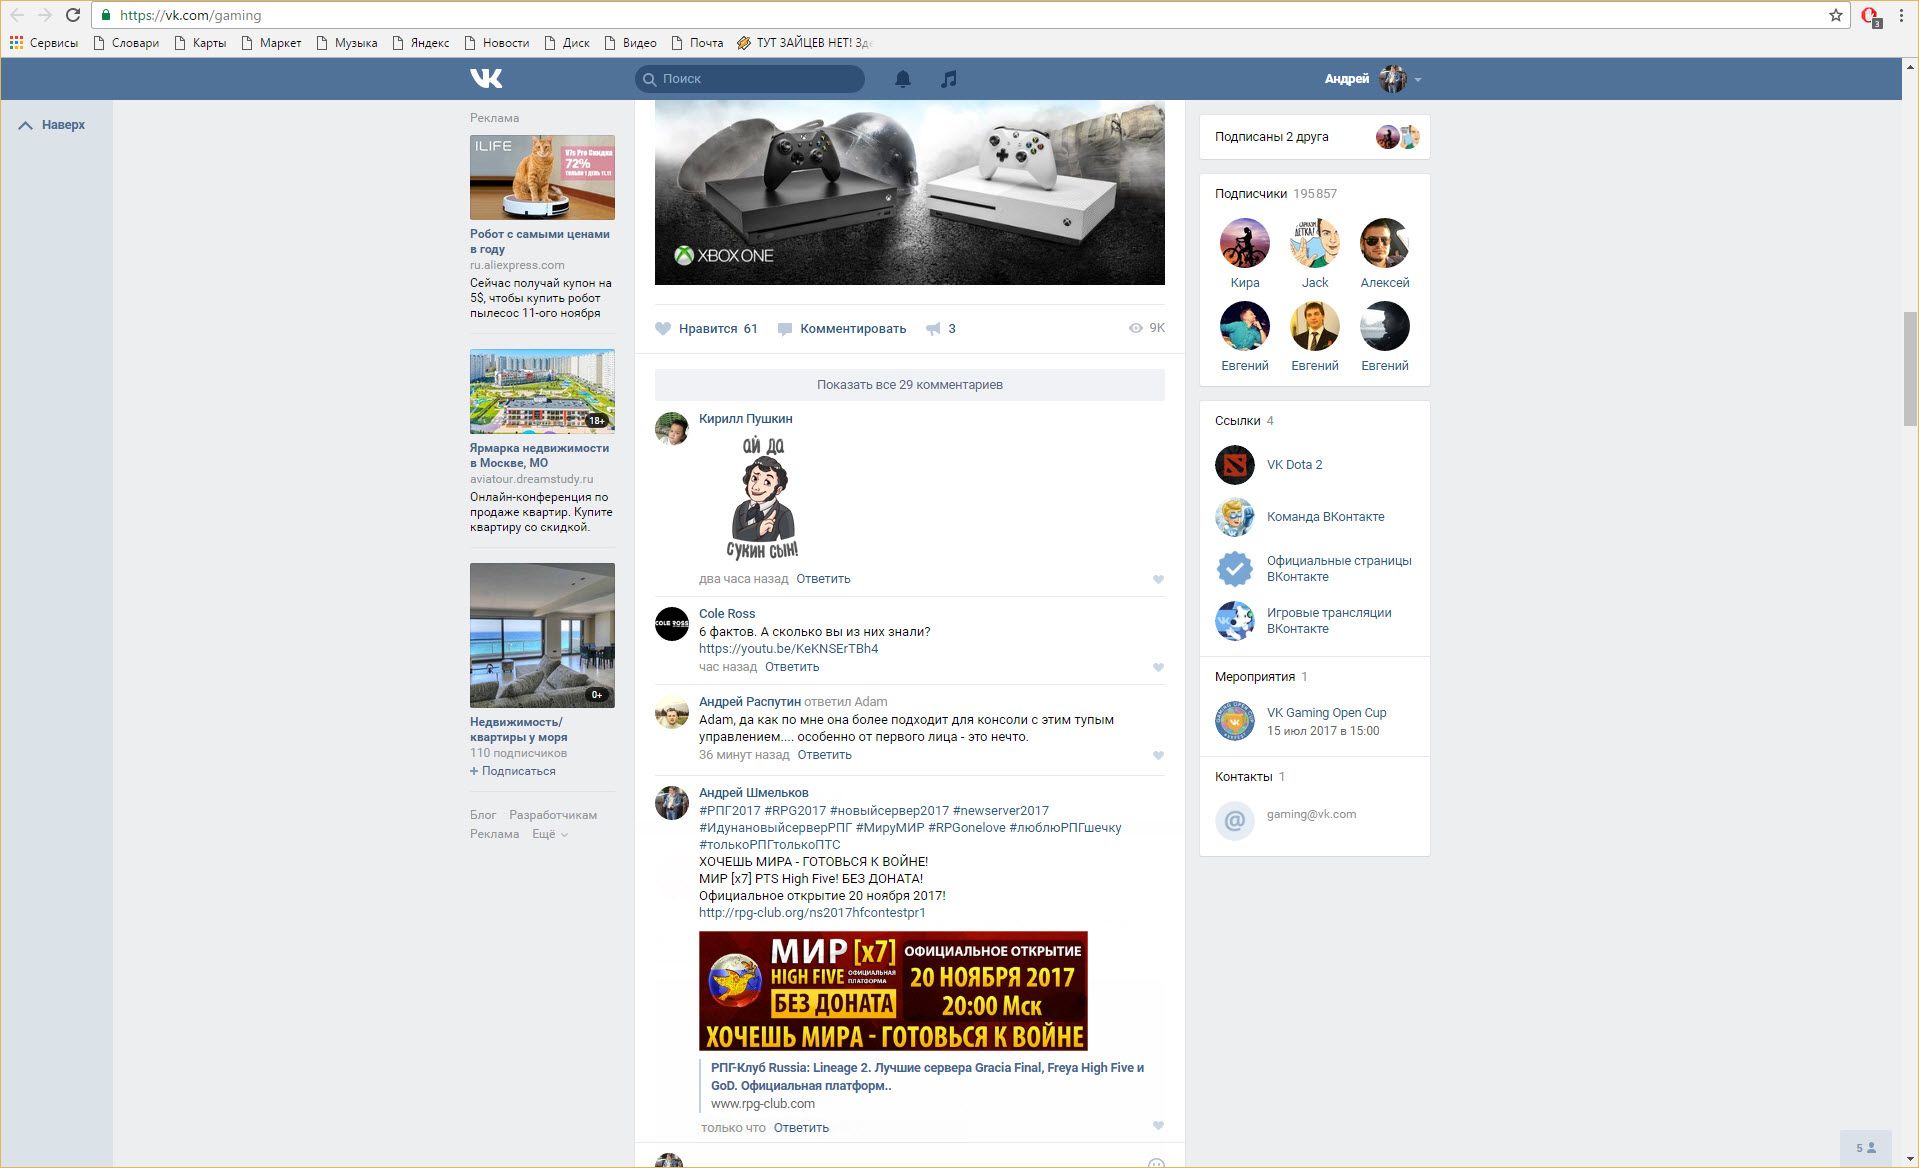The image size is (1919, 1168).
Task: Open Подписчики 195857 list header
Action: 1276,194
